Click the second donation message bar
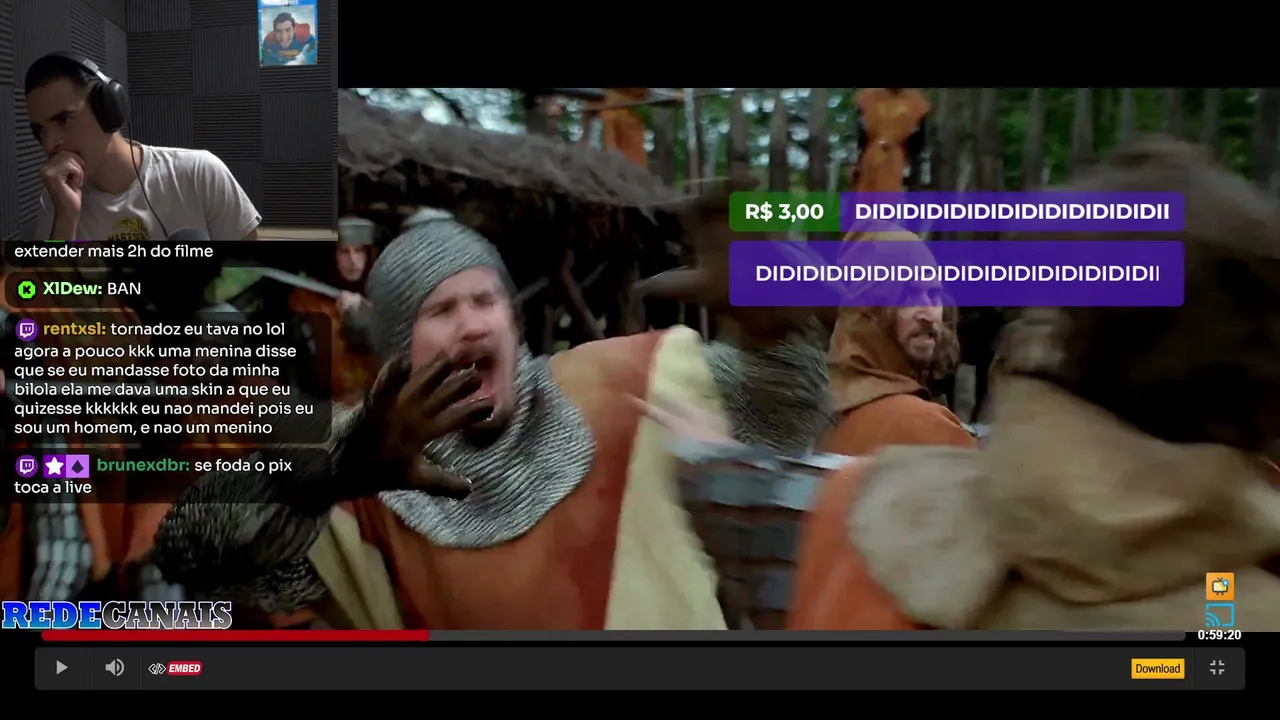 pyautogui.click(x=956, y=273)
